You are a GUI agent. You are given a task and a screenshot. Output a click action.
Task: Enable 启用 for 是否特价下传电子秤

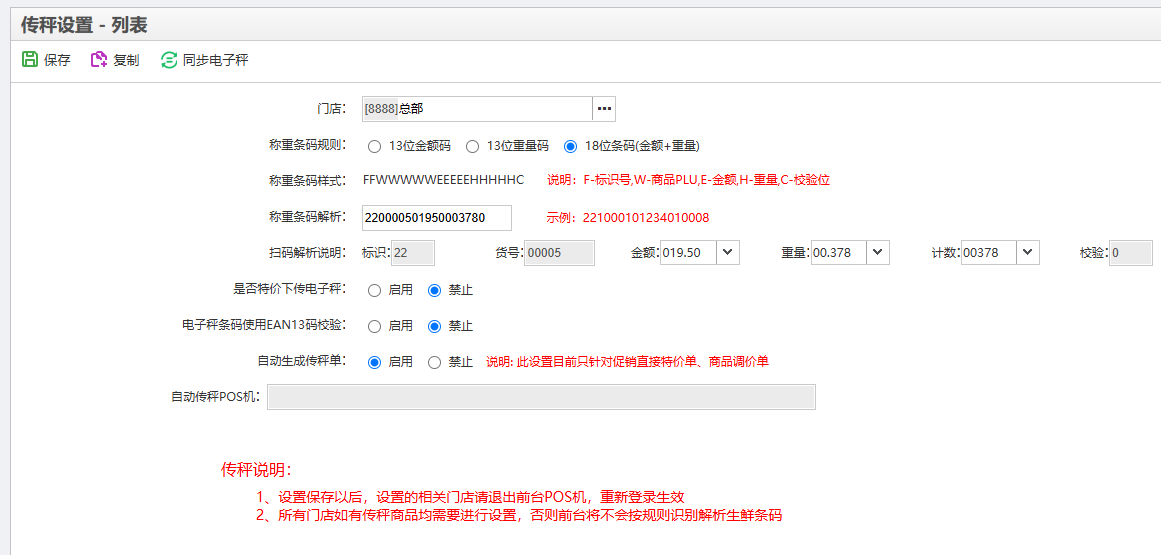375,290
